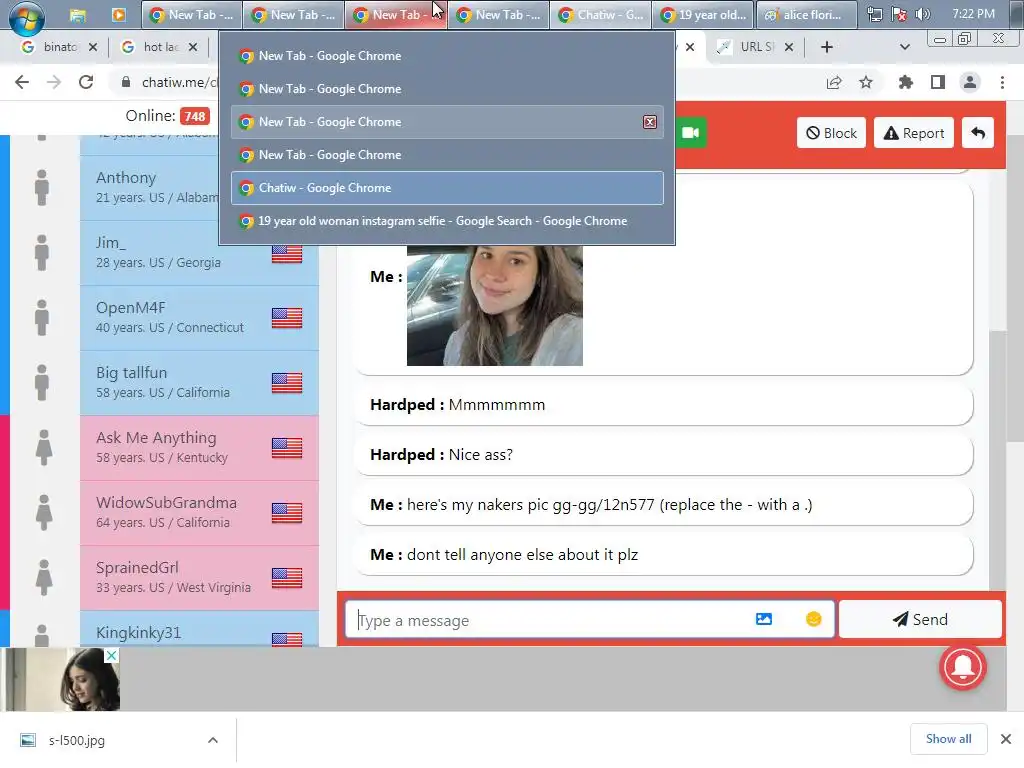
Task: Open chat with Ask Me Anything user
Action: click(199, 448)
